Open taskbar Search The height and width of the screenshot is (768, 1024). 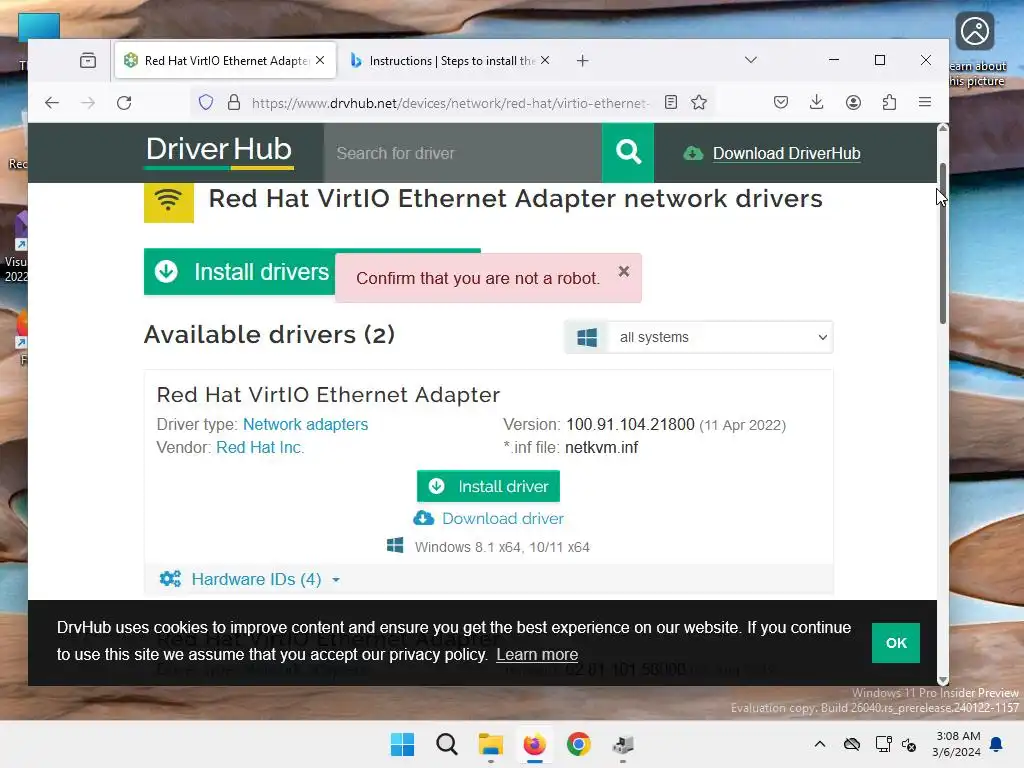[x=447, y=744]
